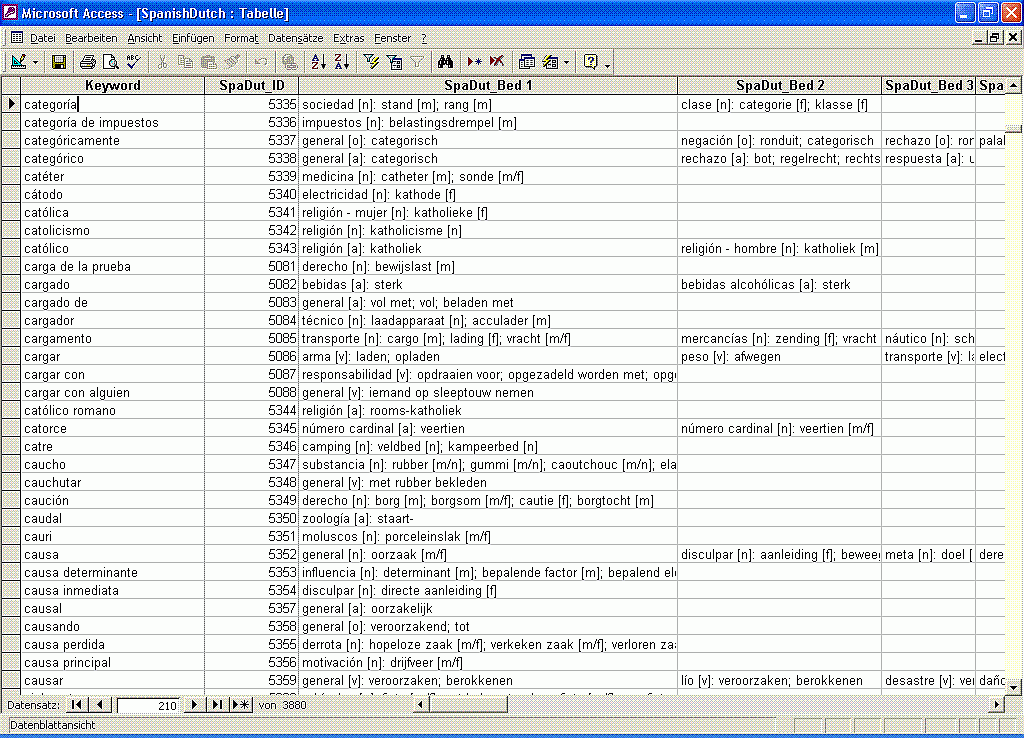The width and height of the screenshot is (1024, 738).
Task: Select the SpaDut_Bed 2 column header
Action: [x=780, y=86]
